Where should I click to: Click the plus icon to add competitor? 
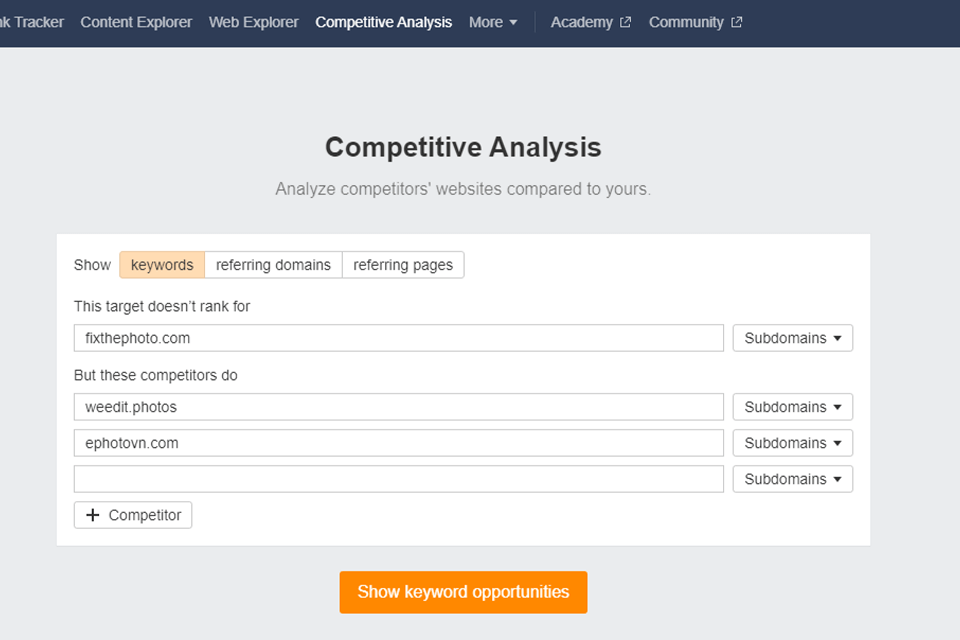93,515
